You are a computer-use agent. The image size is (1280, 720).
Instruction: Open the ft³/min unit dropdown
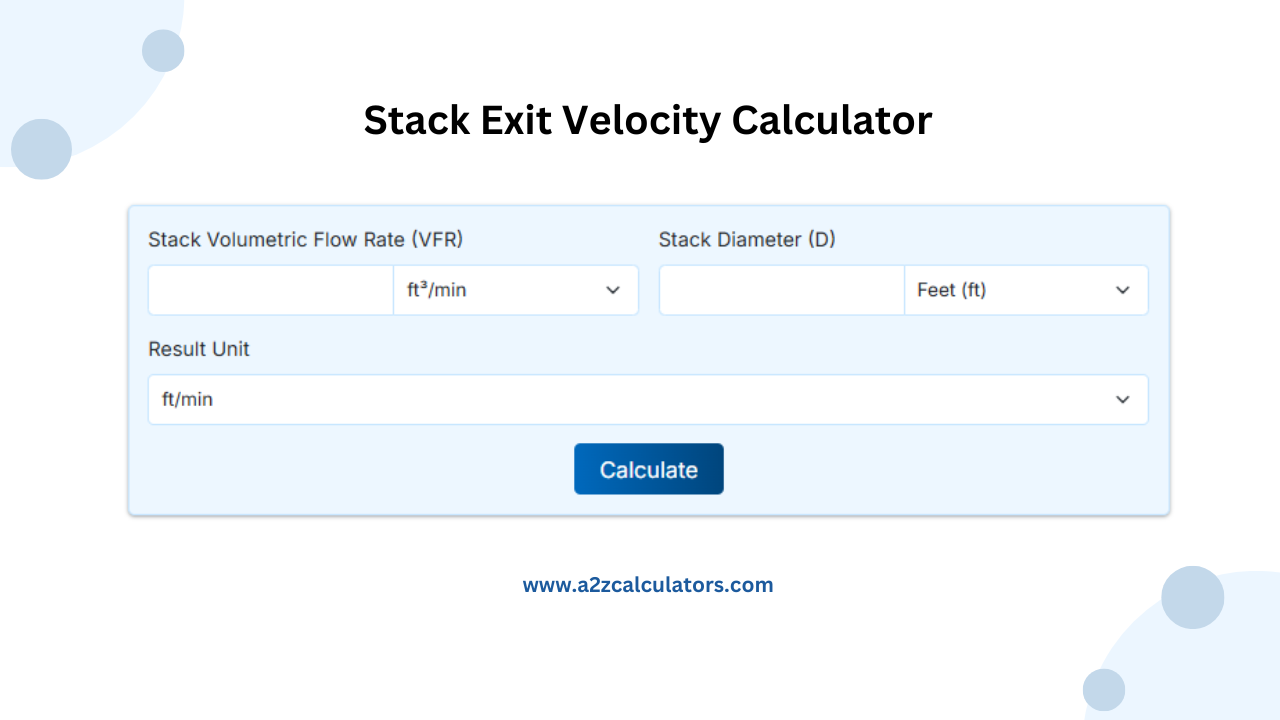pos(516,290)
